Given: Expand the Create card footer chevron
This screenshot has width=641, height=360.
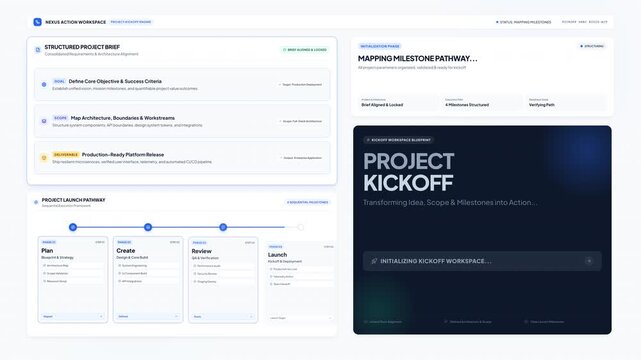Looking at the screenshot, I should pyautogui.click(x=176, y=317).
